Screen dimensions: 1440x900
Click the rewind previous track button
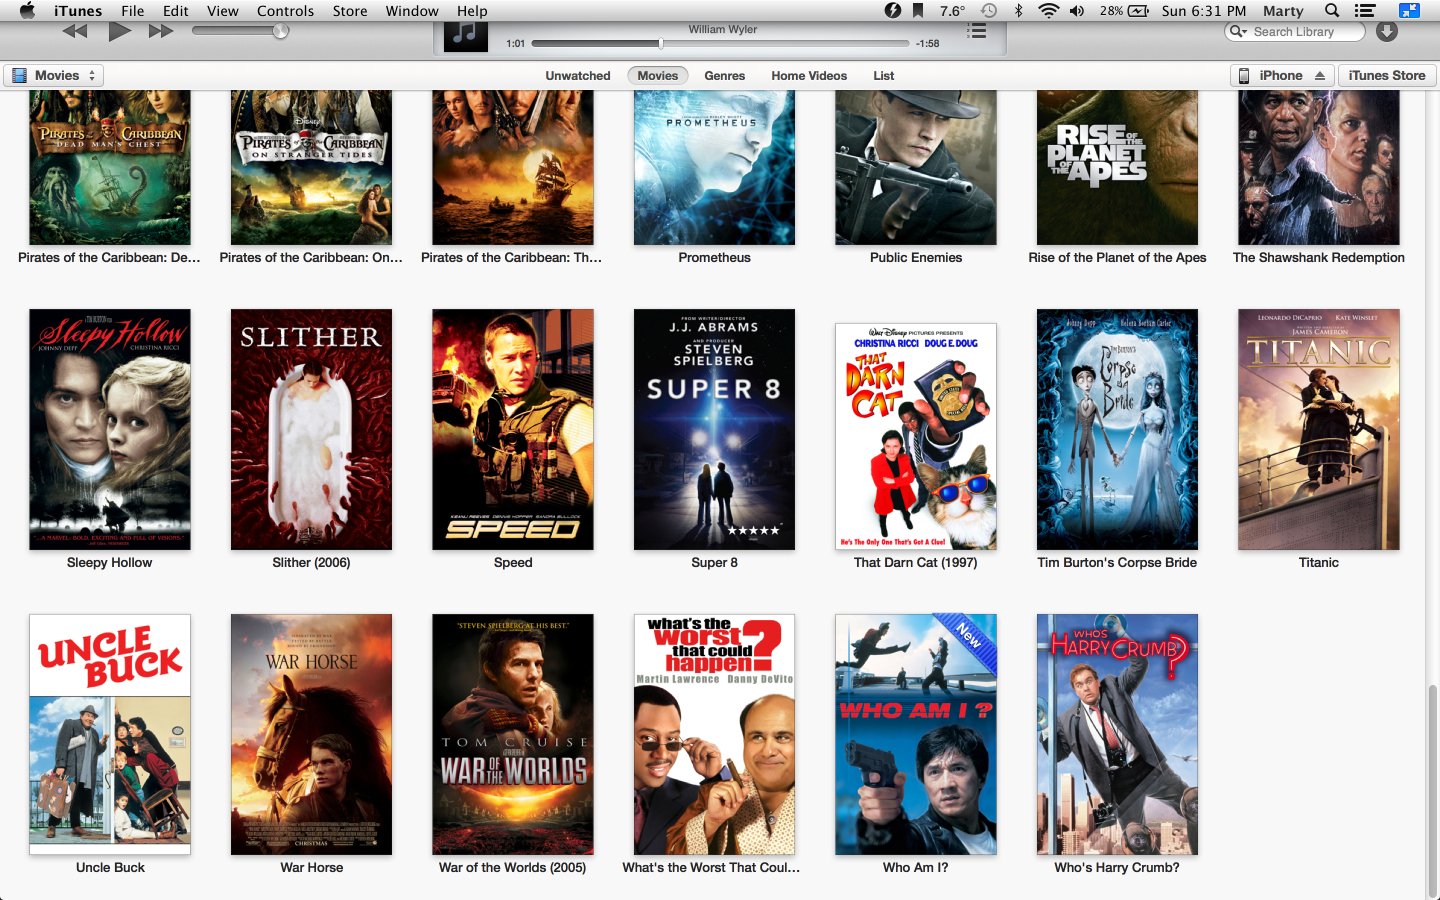coord(75,31)
